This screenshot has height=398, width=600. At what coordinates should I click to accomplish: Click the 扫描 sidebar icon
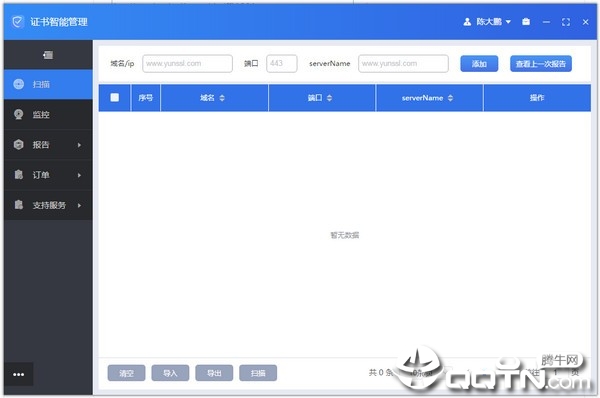[18, 84]
